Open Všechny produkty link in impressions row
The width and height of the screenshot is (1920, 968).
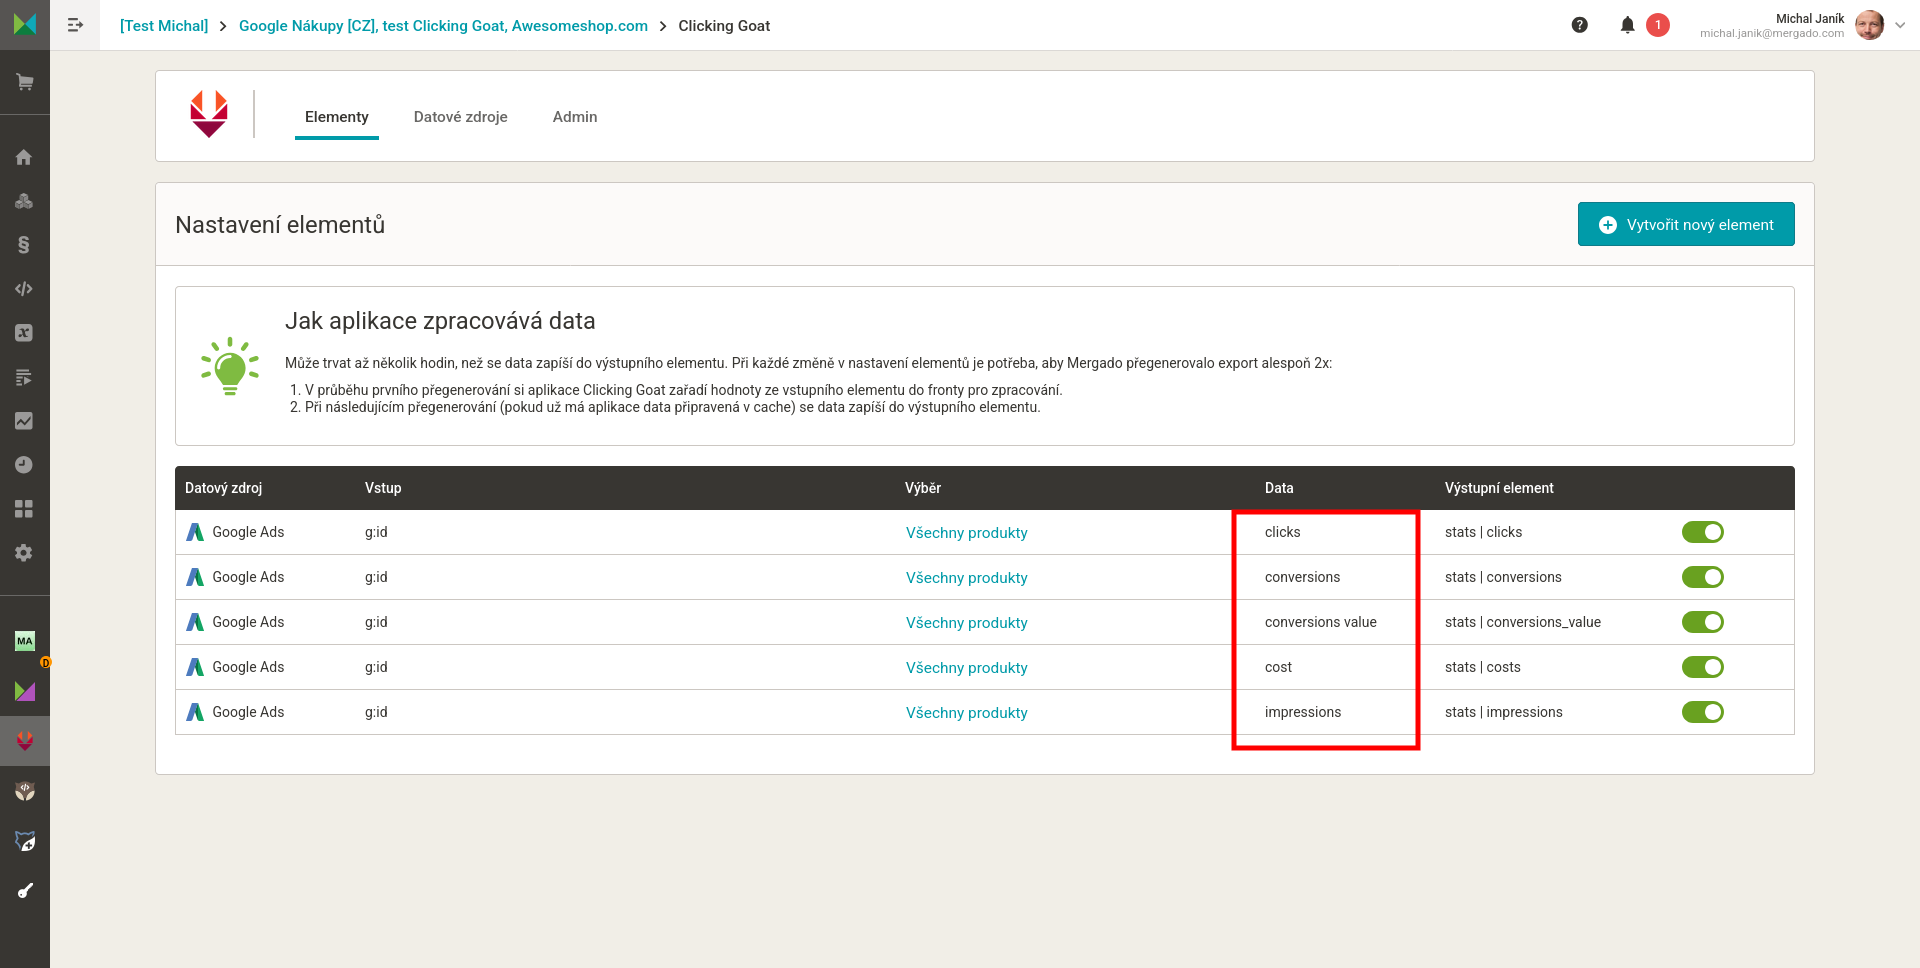(967, 713)
